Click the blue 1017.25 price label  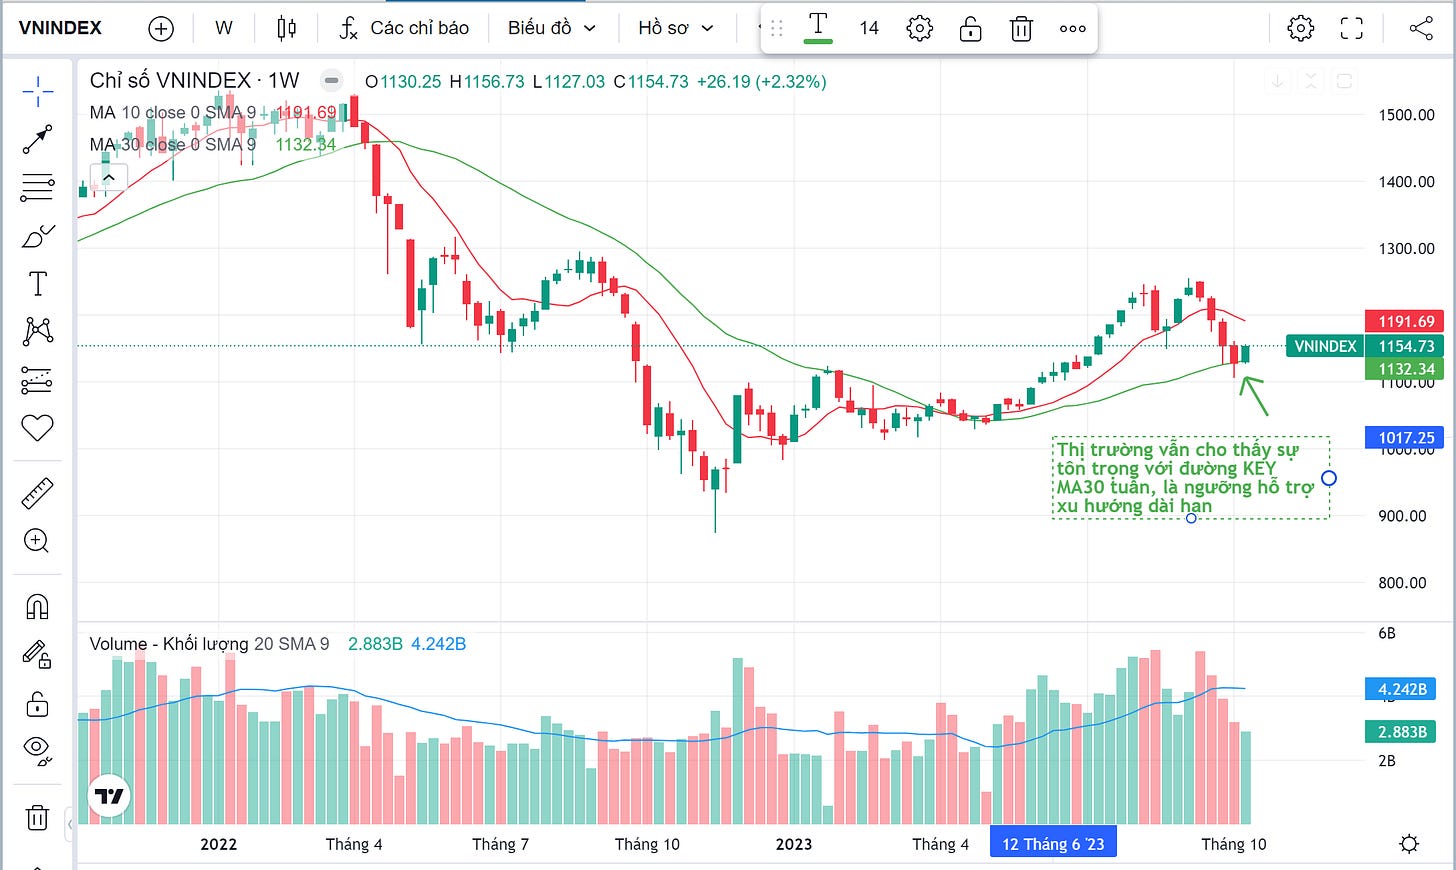[1406, 437]
